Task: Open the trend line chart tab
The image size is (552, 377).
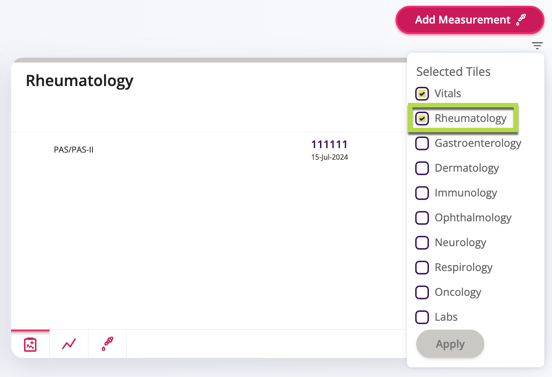Action: point(69,344)
